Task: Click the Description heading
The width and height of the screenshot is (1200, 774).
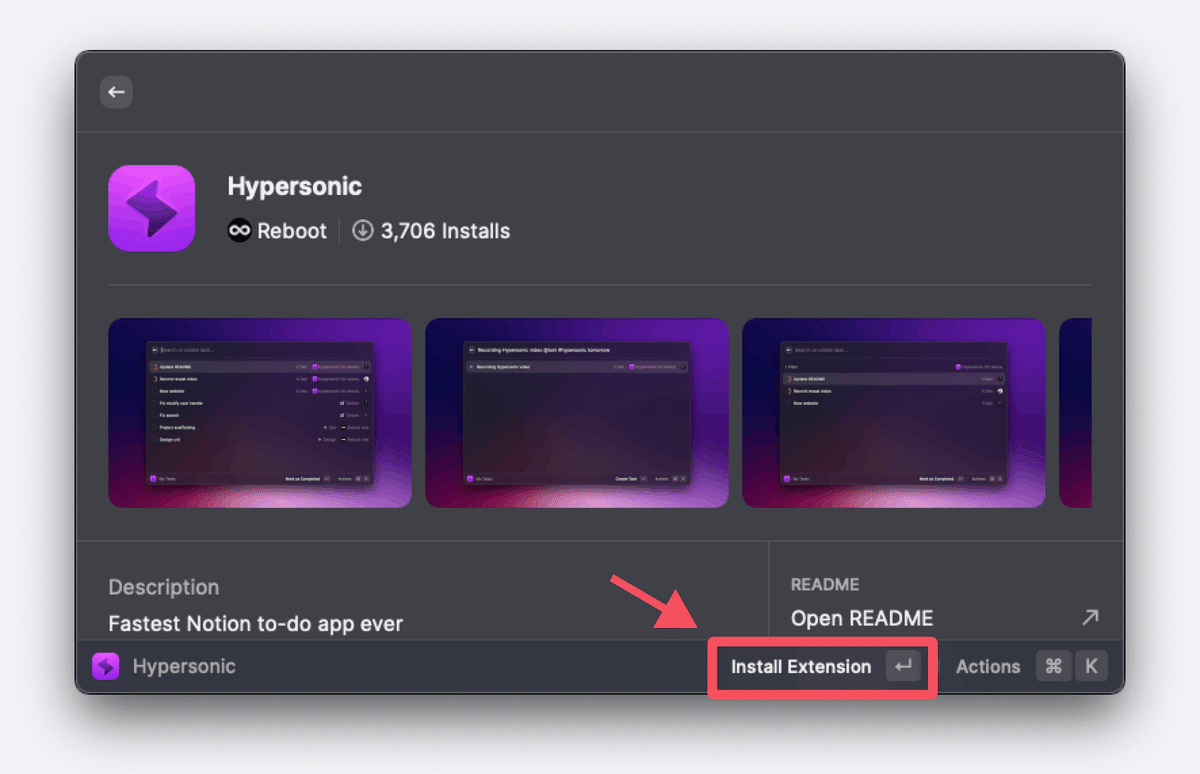Action: 164,587
